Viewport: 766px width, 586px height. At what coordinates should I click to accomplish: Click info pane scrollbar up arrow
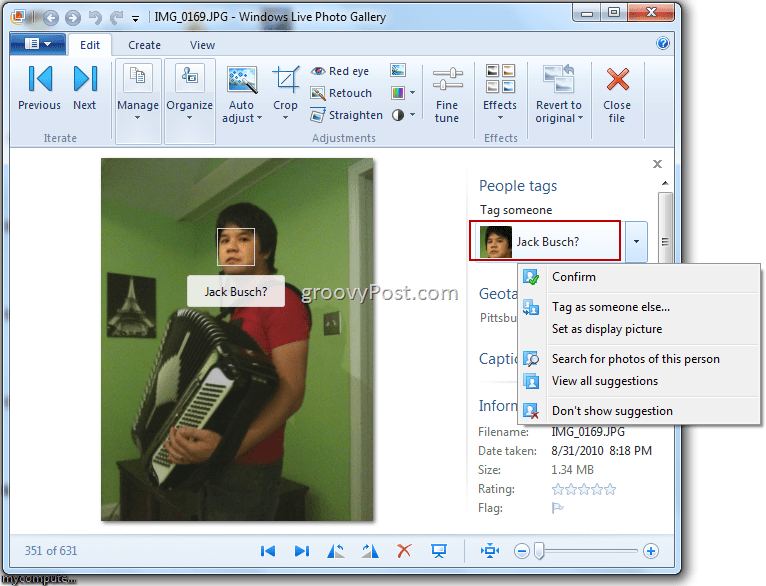tap(665, 183)
